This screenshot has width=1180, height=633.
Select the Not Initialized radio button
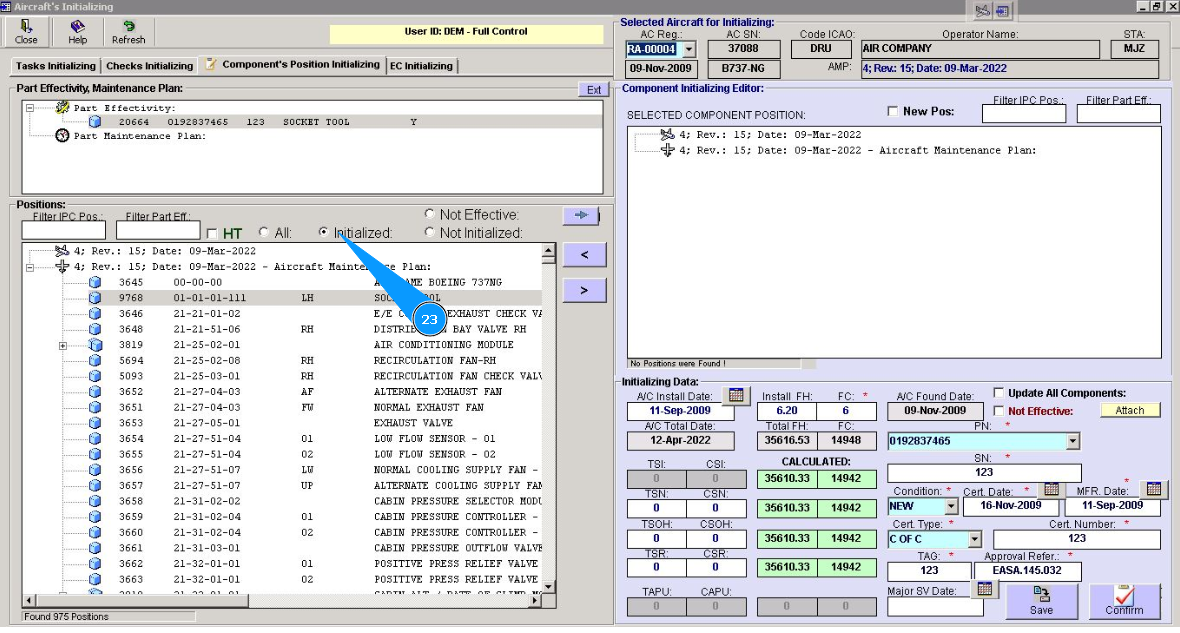430,233
